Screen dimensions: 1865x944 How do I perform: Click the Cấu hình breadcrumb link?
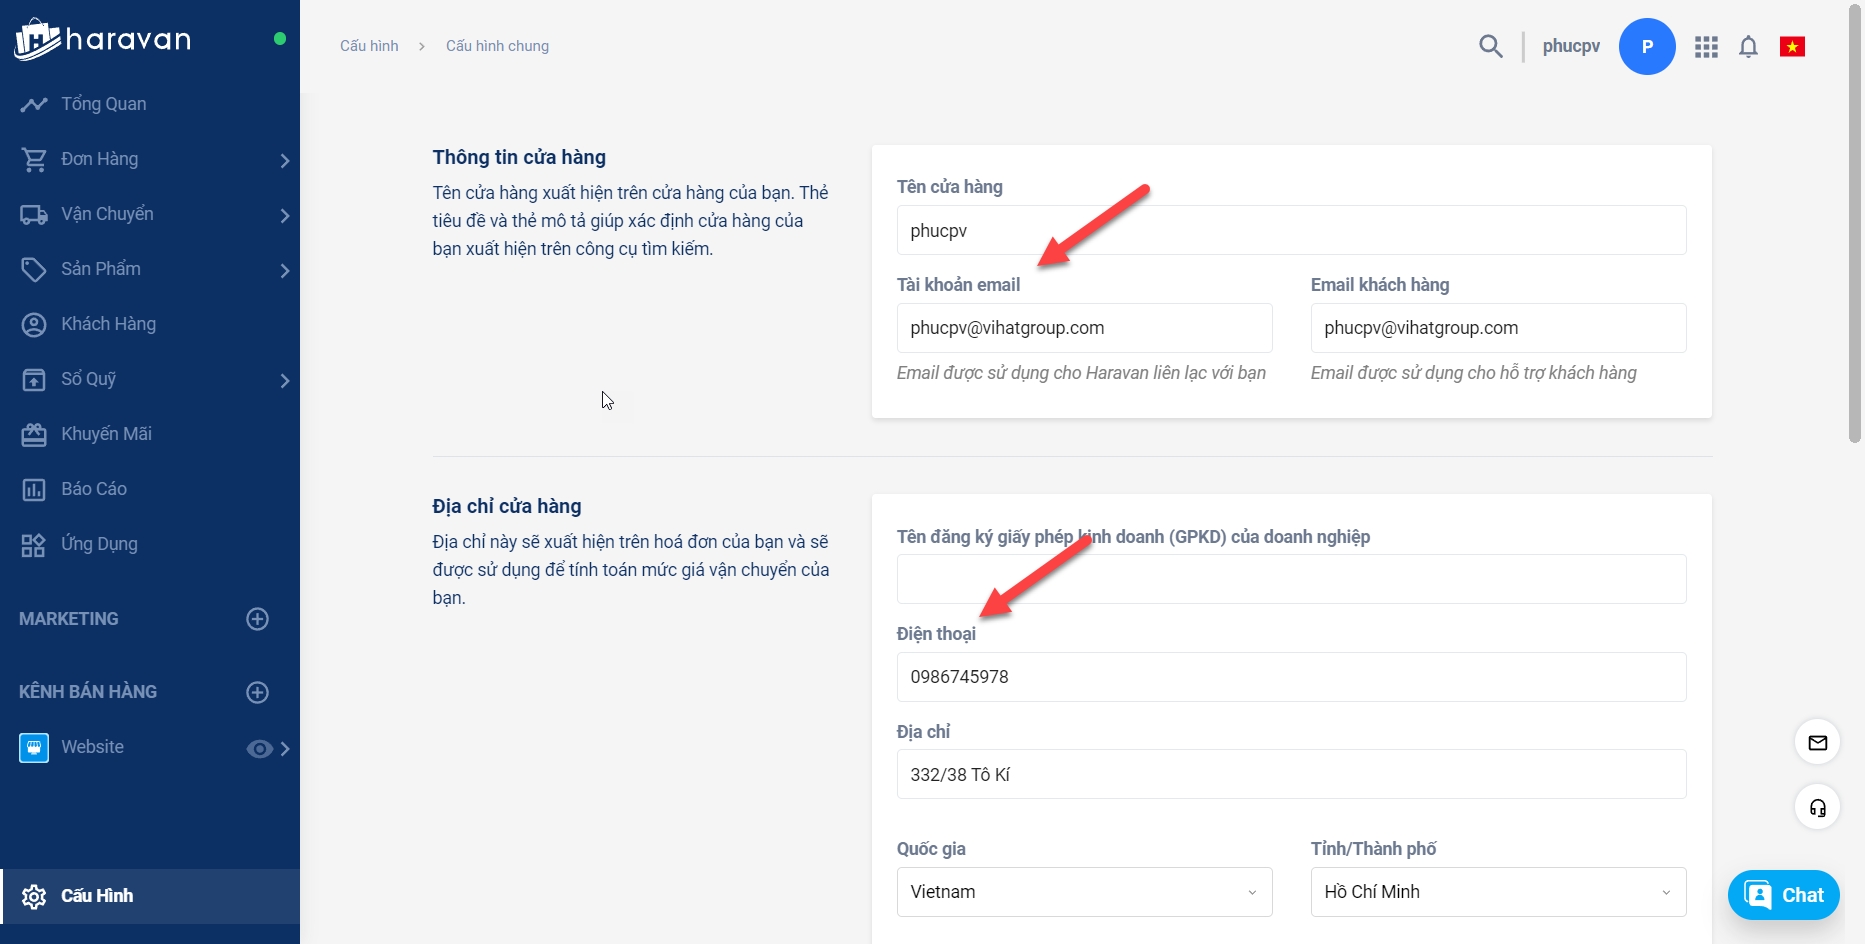tap(369, 46)
